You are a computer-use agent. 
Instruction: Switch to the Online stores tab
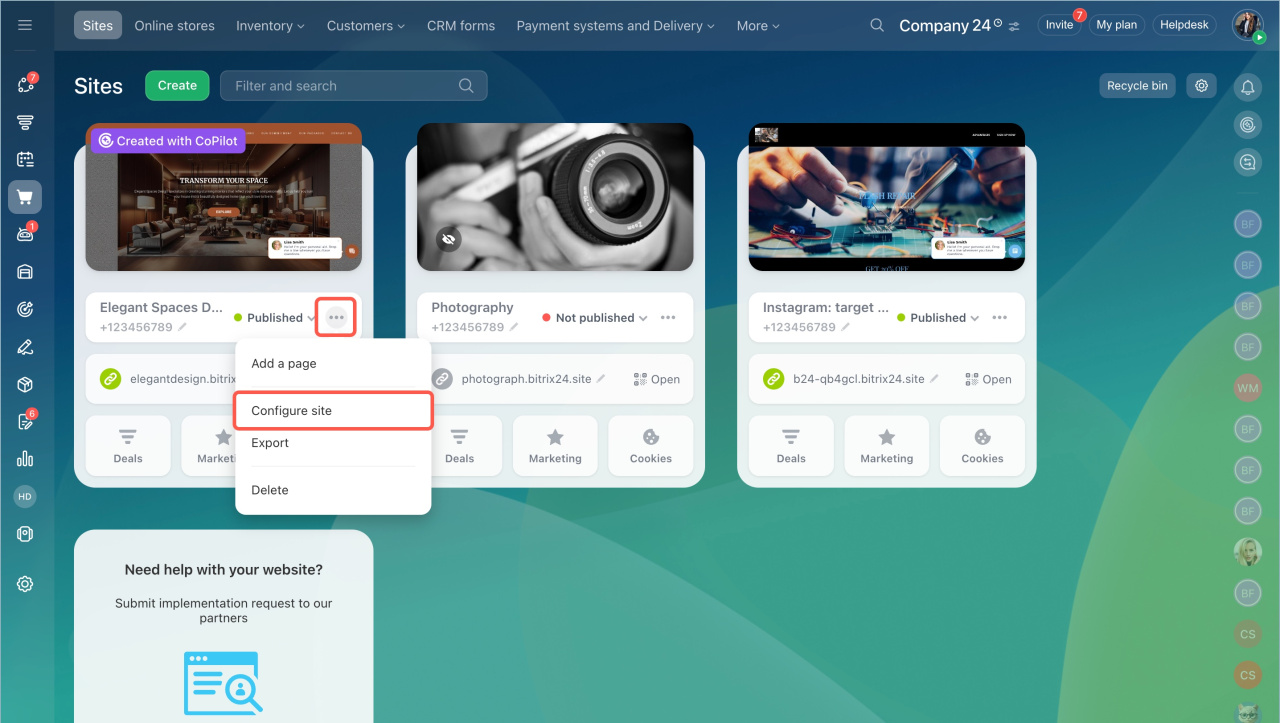click(174, 26)
